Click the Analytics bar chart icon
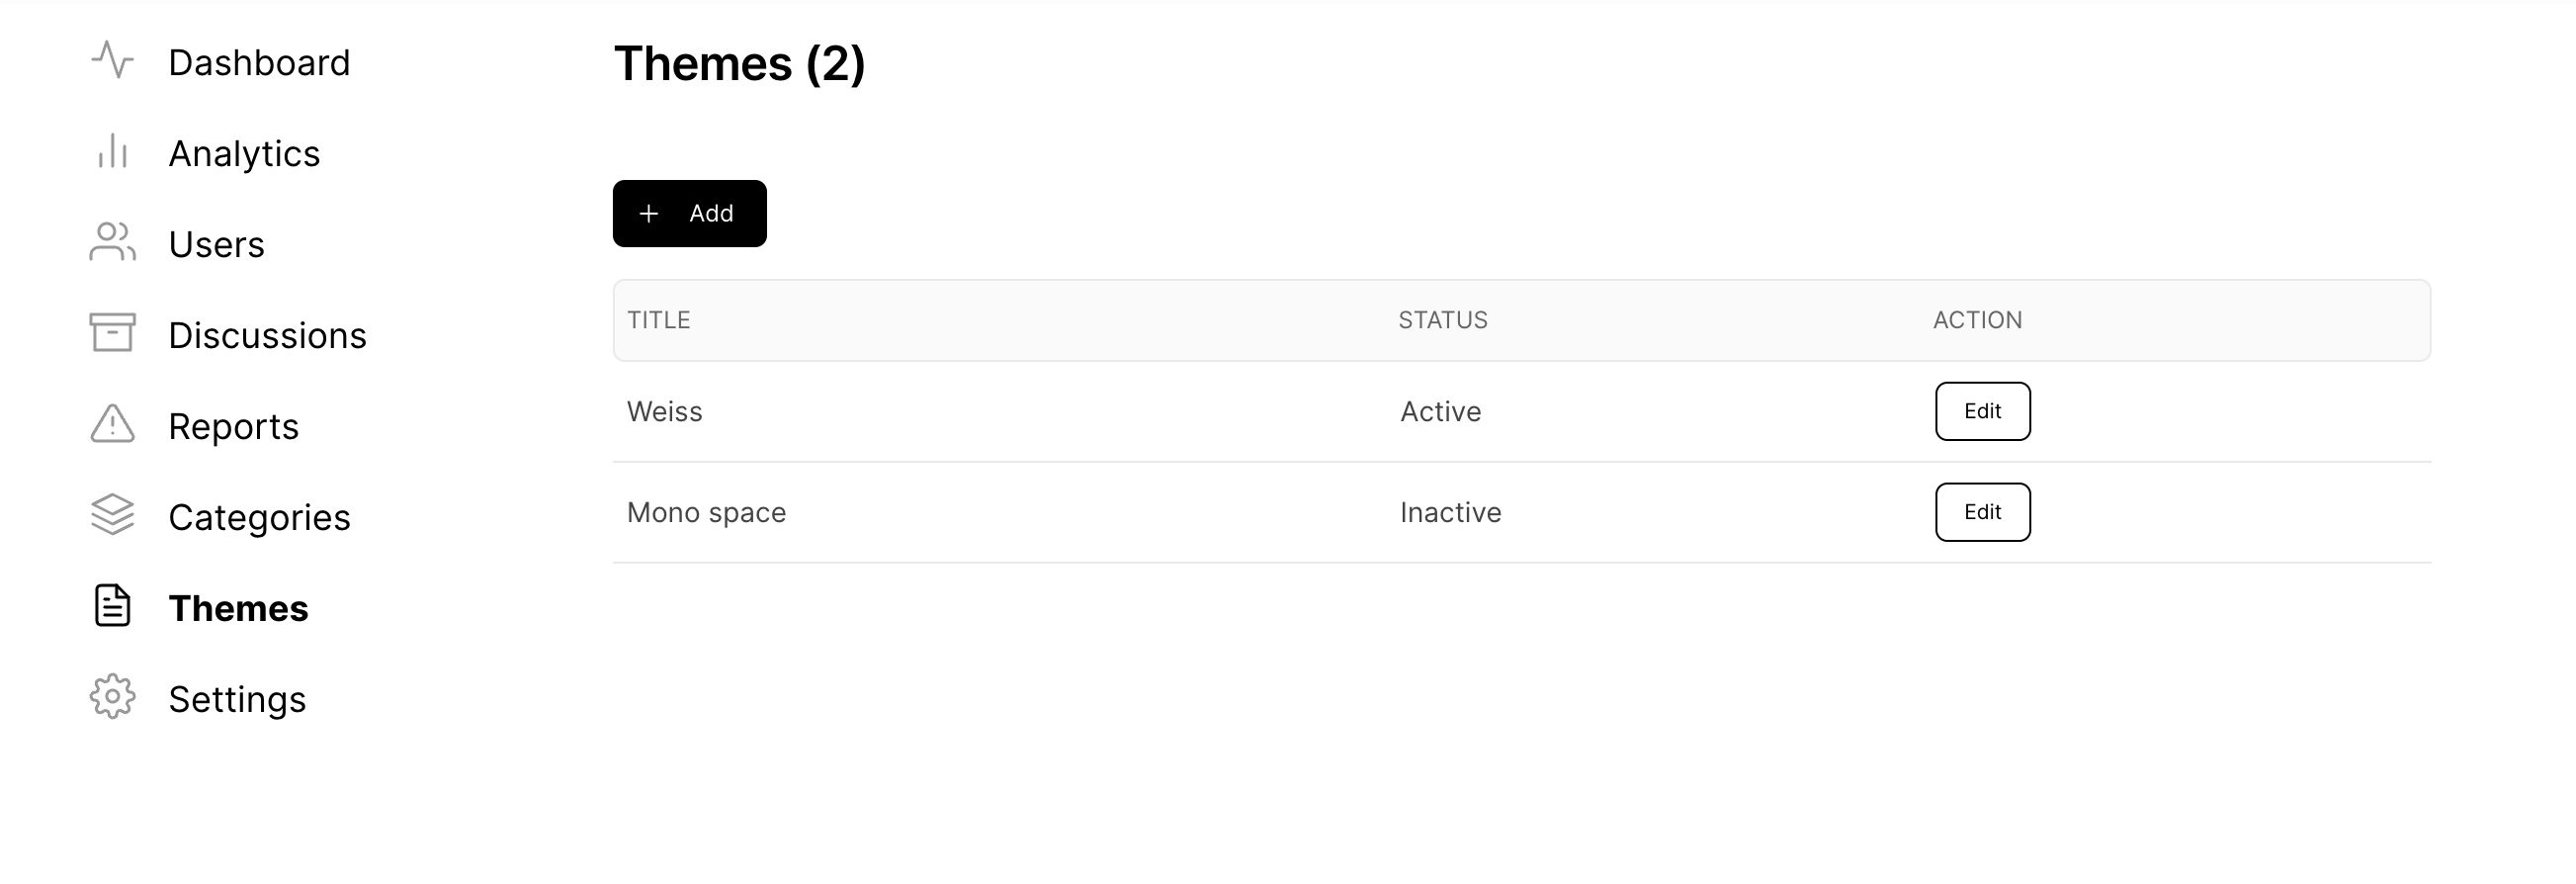Image resolution: width=2576 pixels, height=884 pixels. pos(112,151)
